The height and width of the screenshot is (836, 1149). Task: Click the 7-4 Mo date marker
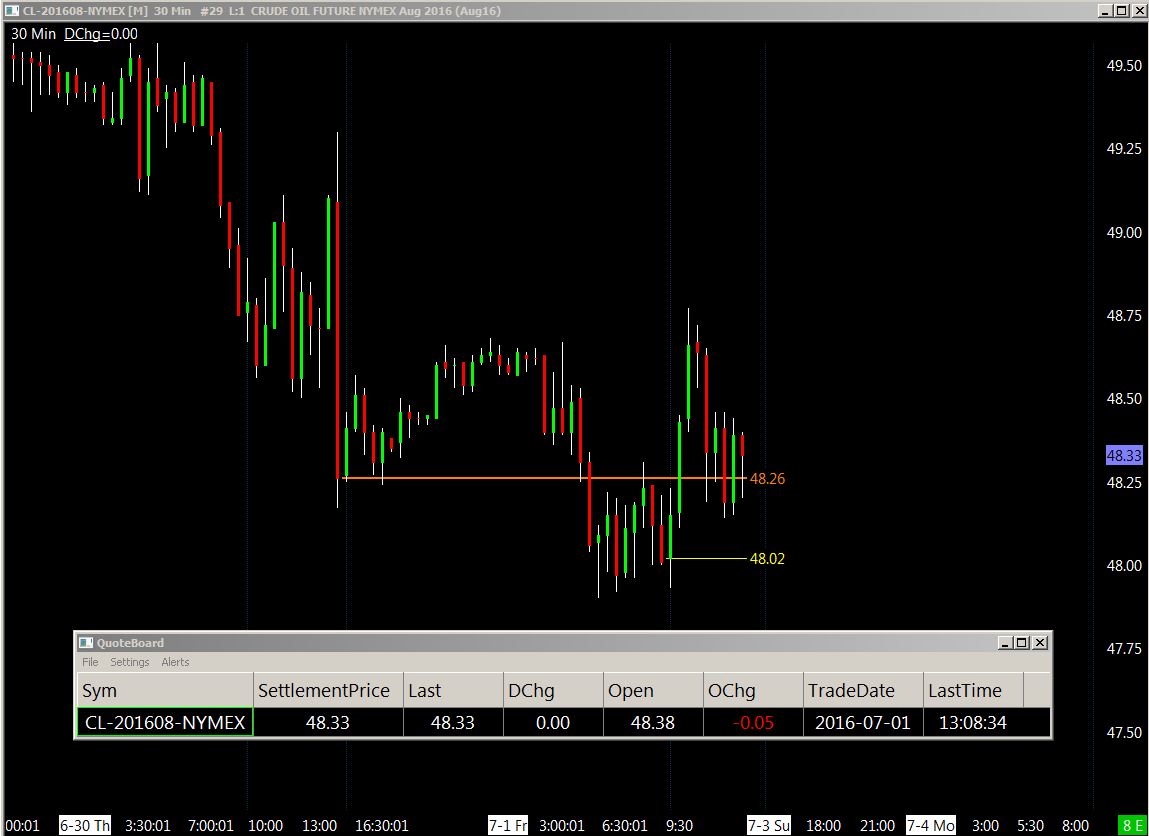[x=931, y=826]
